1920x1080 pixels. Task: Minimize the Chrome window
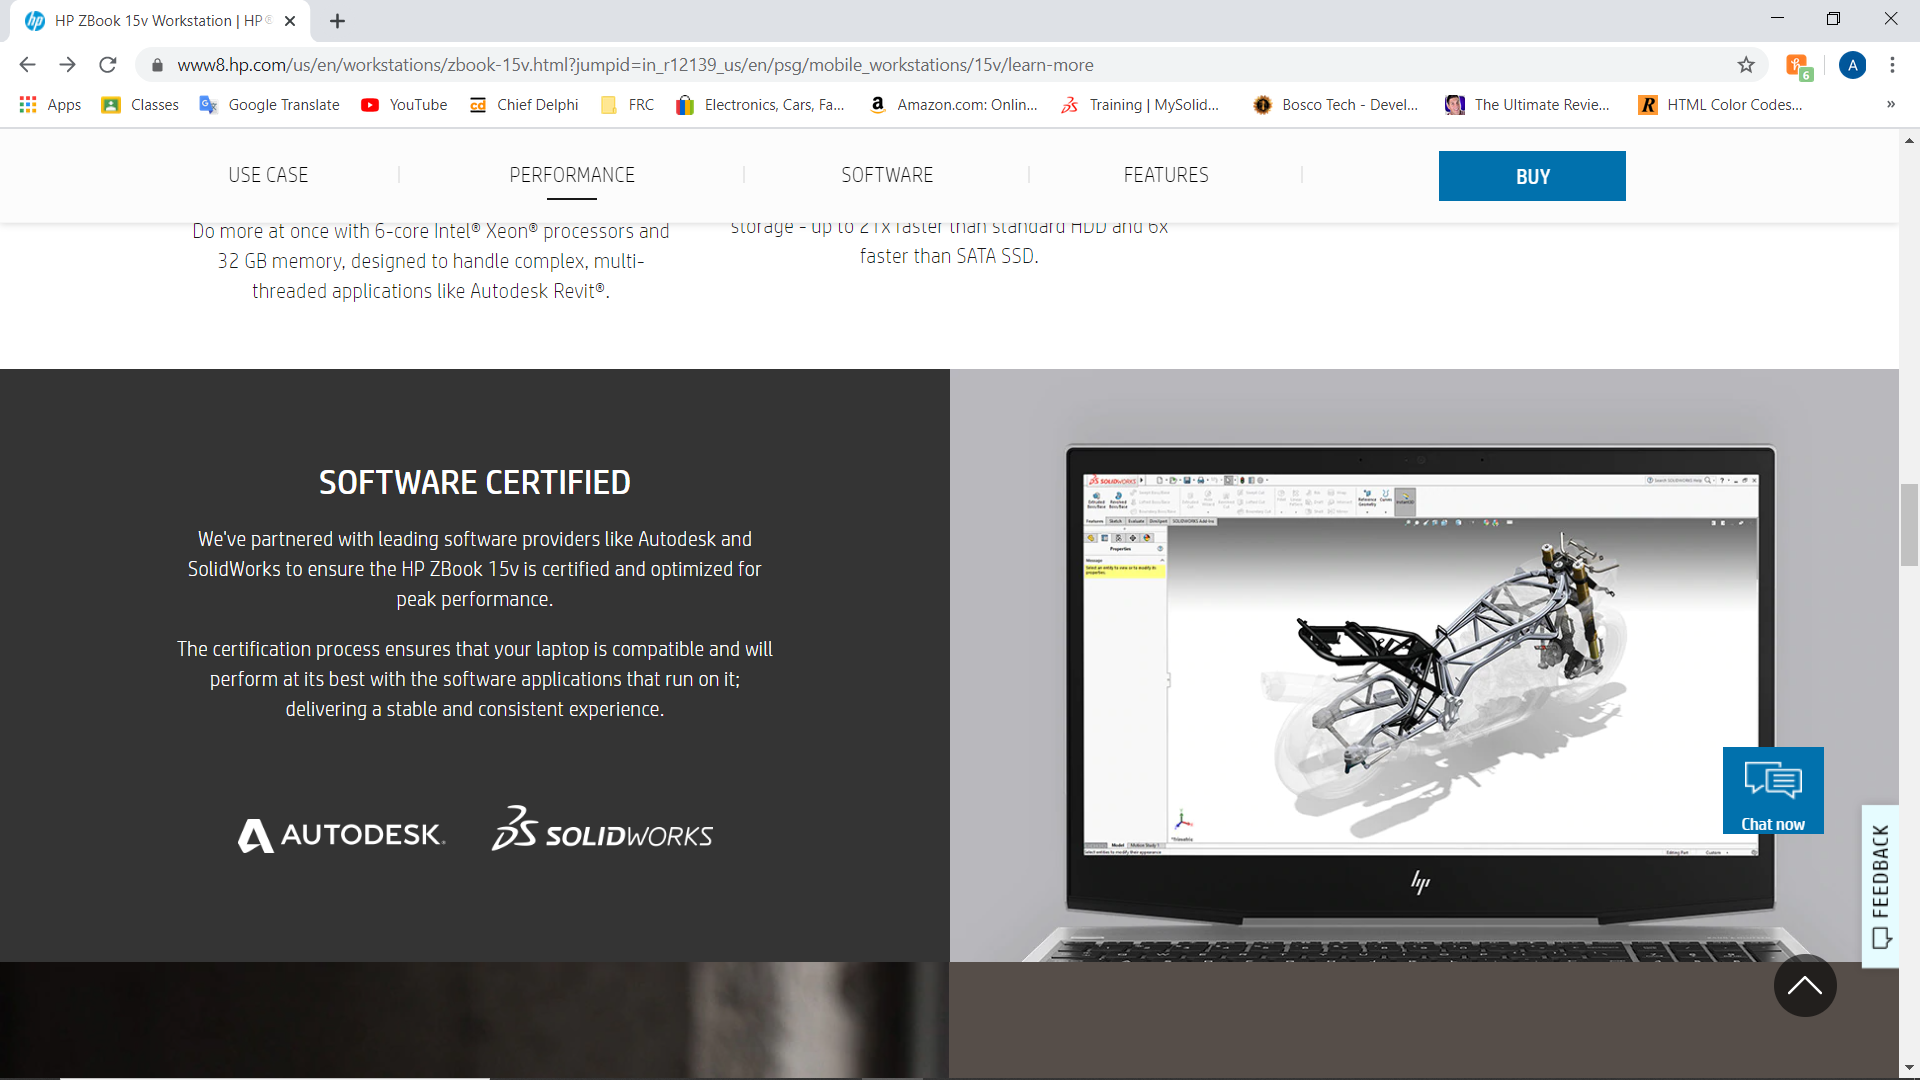tap(1777, 19)
